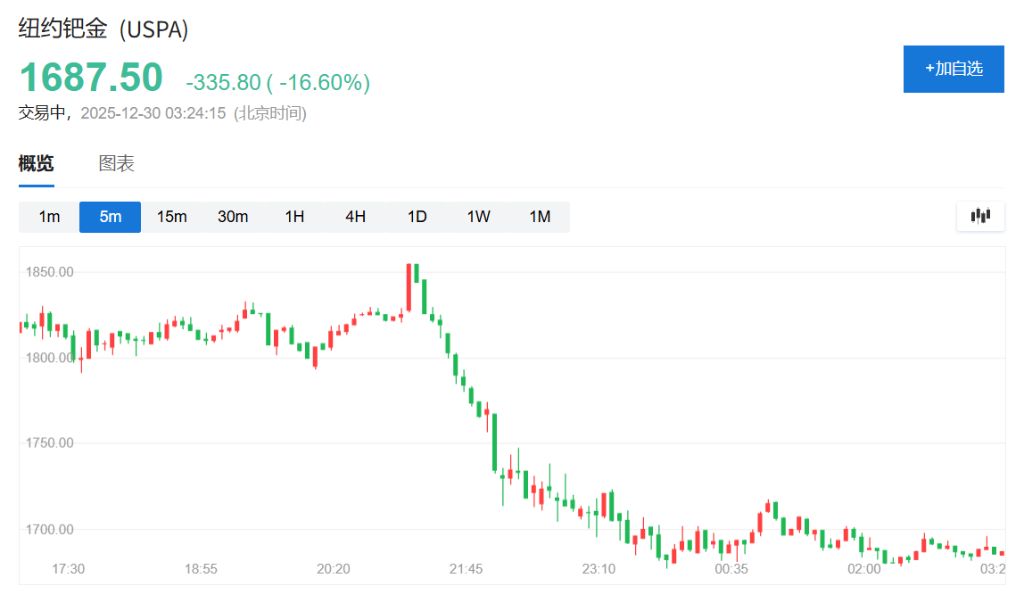The image size is (1024, 597).
Task: Switch chart to 30m interval
Action: (233, 217)
